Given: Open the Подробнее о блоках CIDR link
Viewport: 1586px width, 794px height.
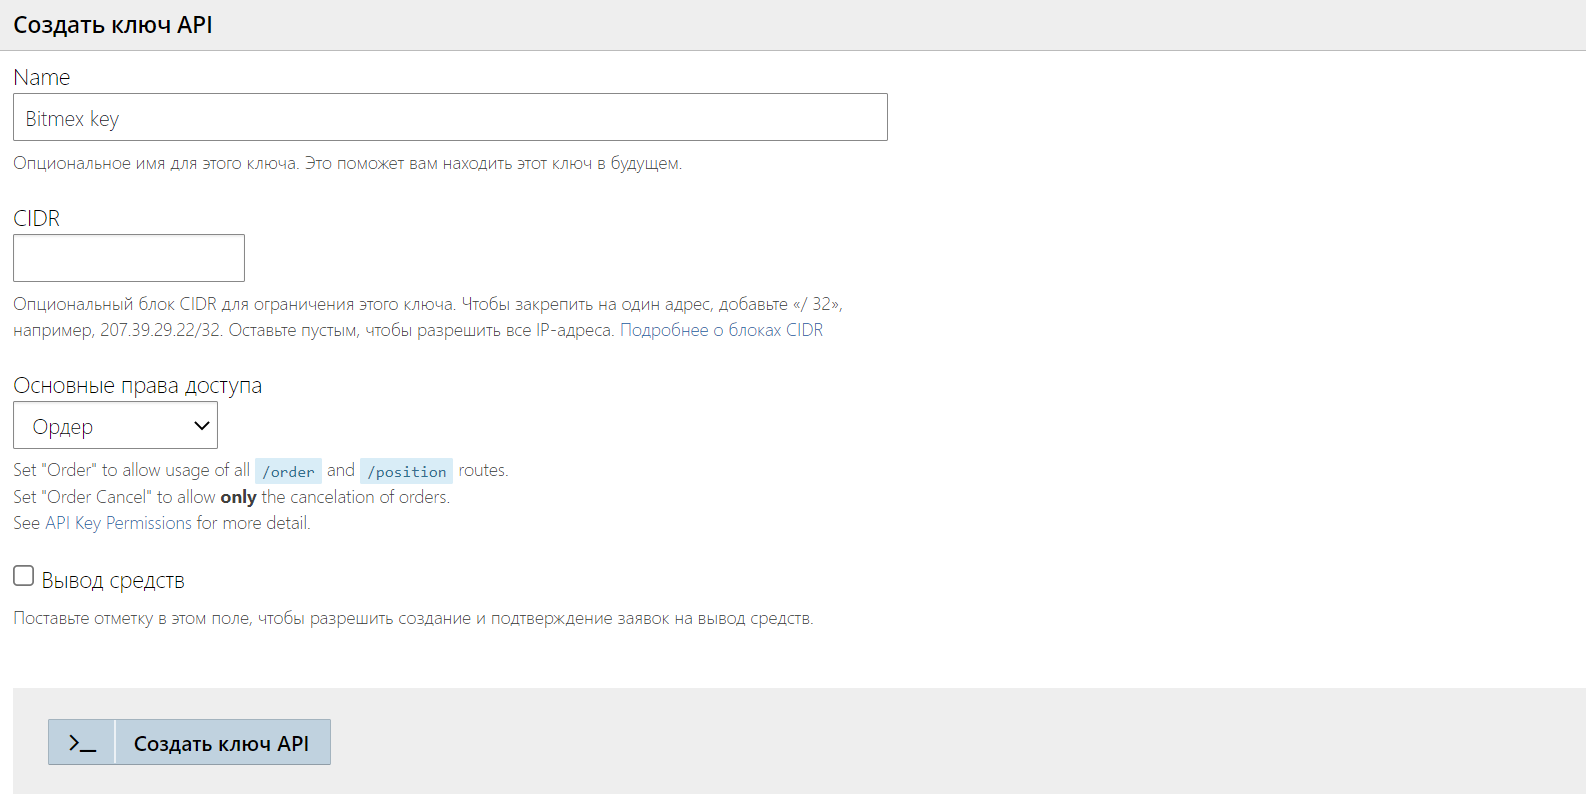Looking at the screenshot, I should [x=721, y=330].
